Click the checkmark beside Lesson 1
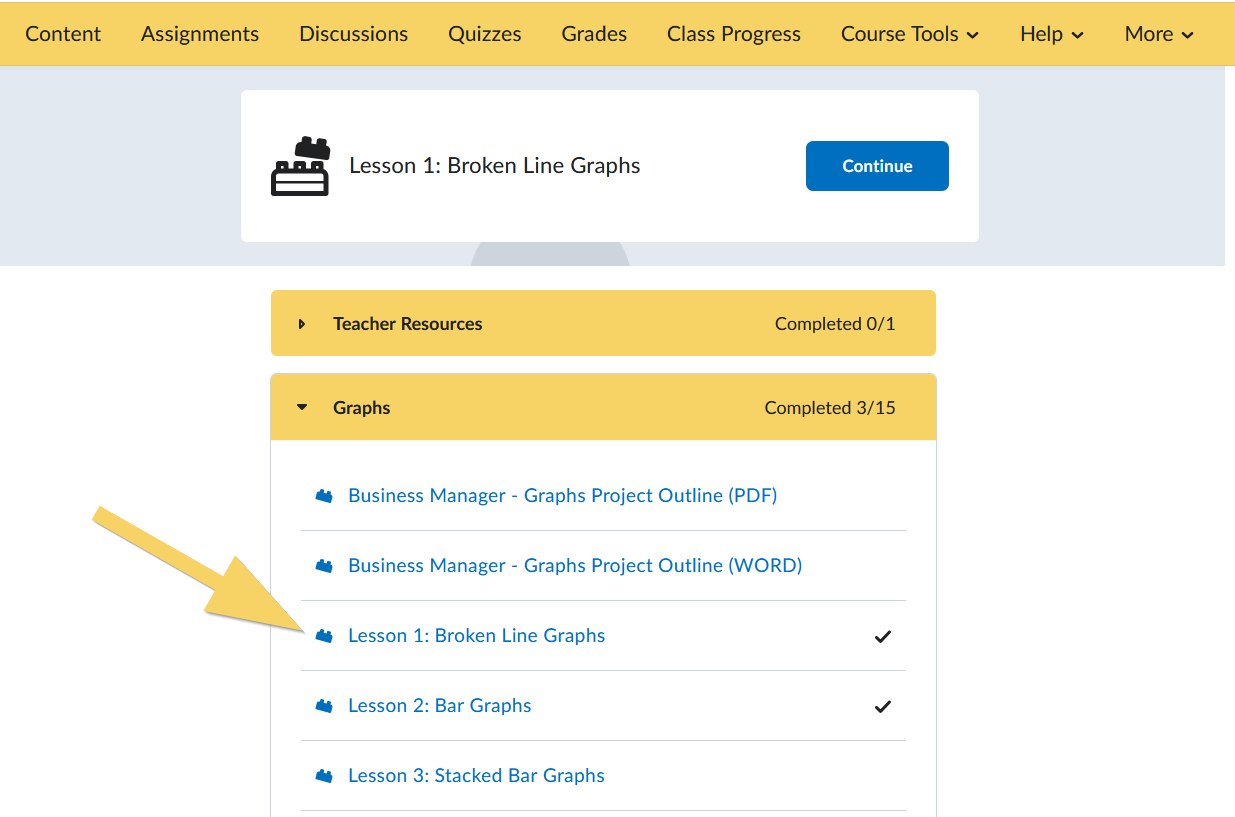 point(882,636)
